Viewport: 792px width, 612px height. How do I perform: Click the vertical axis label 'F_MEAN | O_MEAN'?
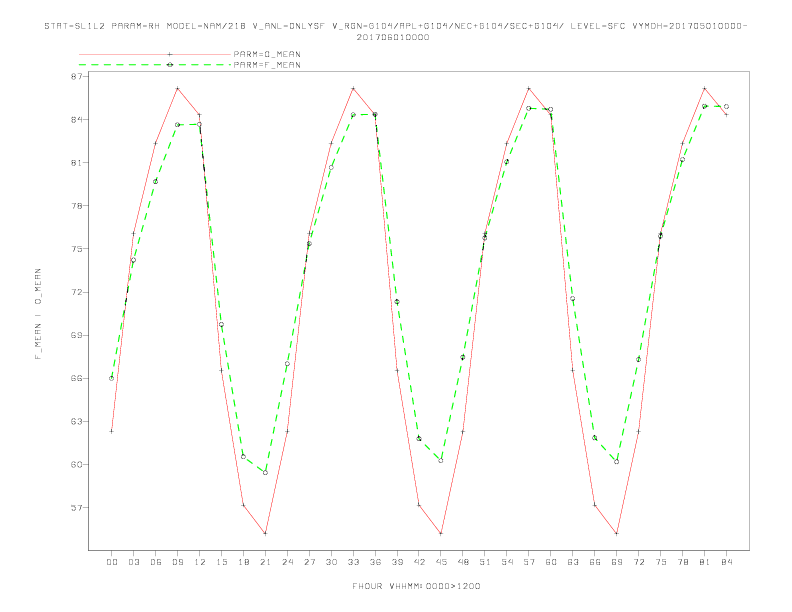tap(38, 314)
